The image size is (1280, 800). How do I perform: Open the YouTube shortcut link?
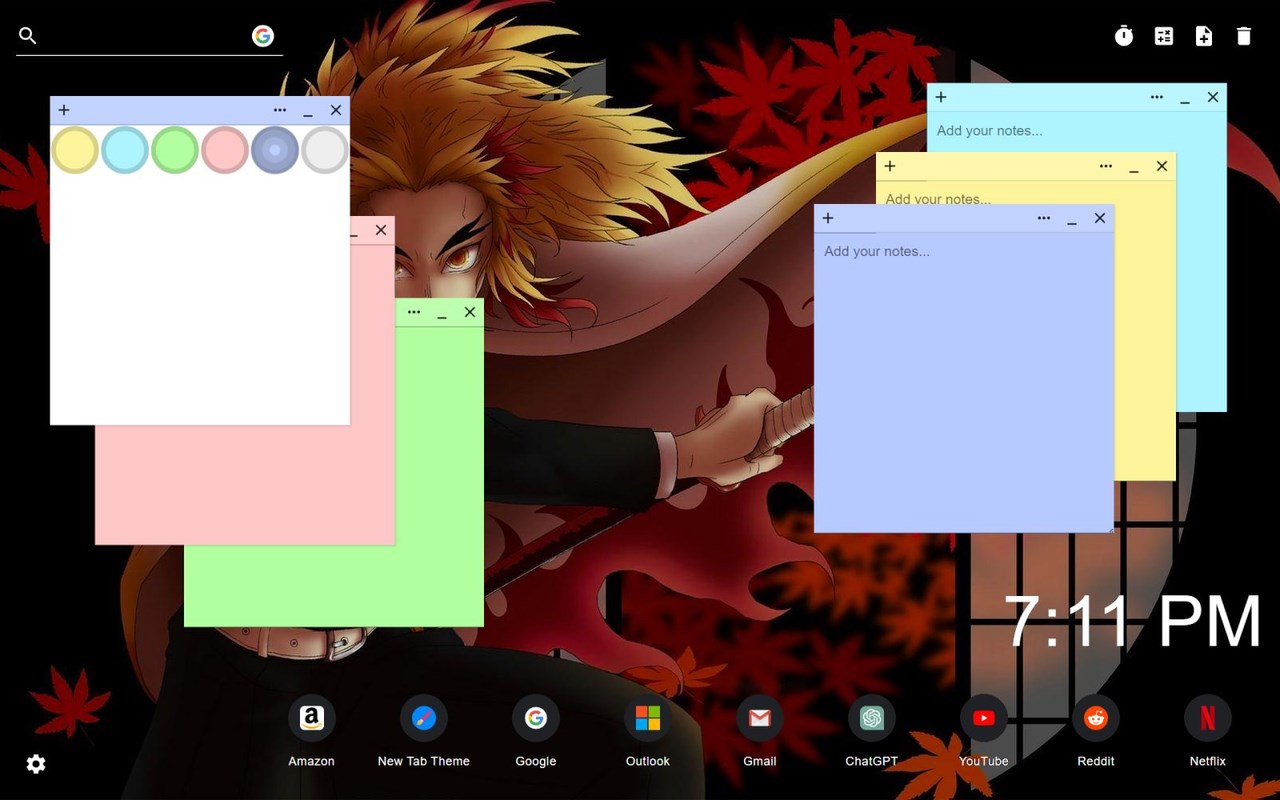click(983, 718)
